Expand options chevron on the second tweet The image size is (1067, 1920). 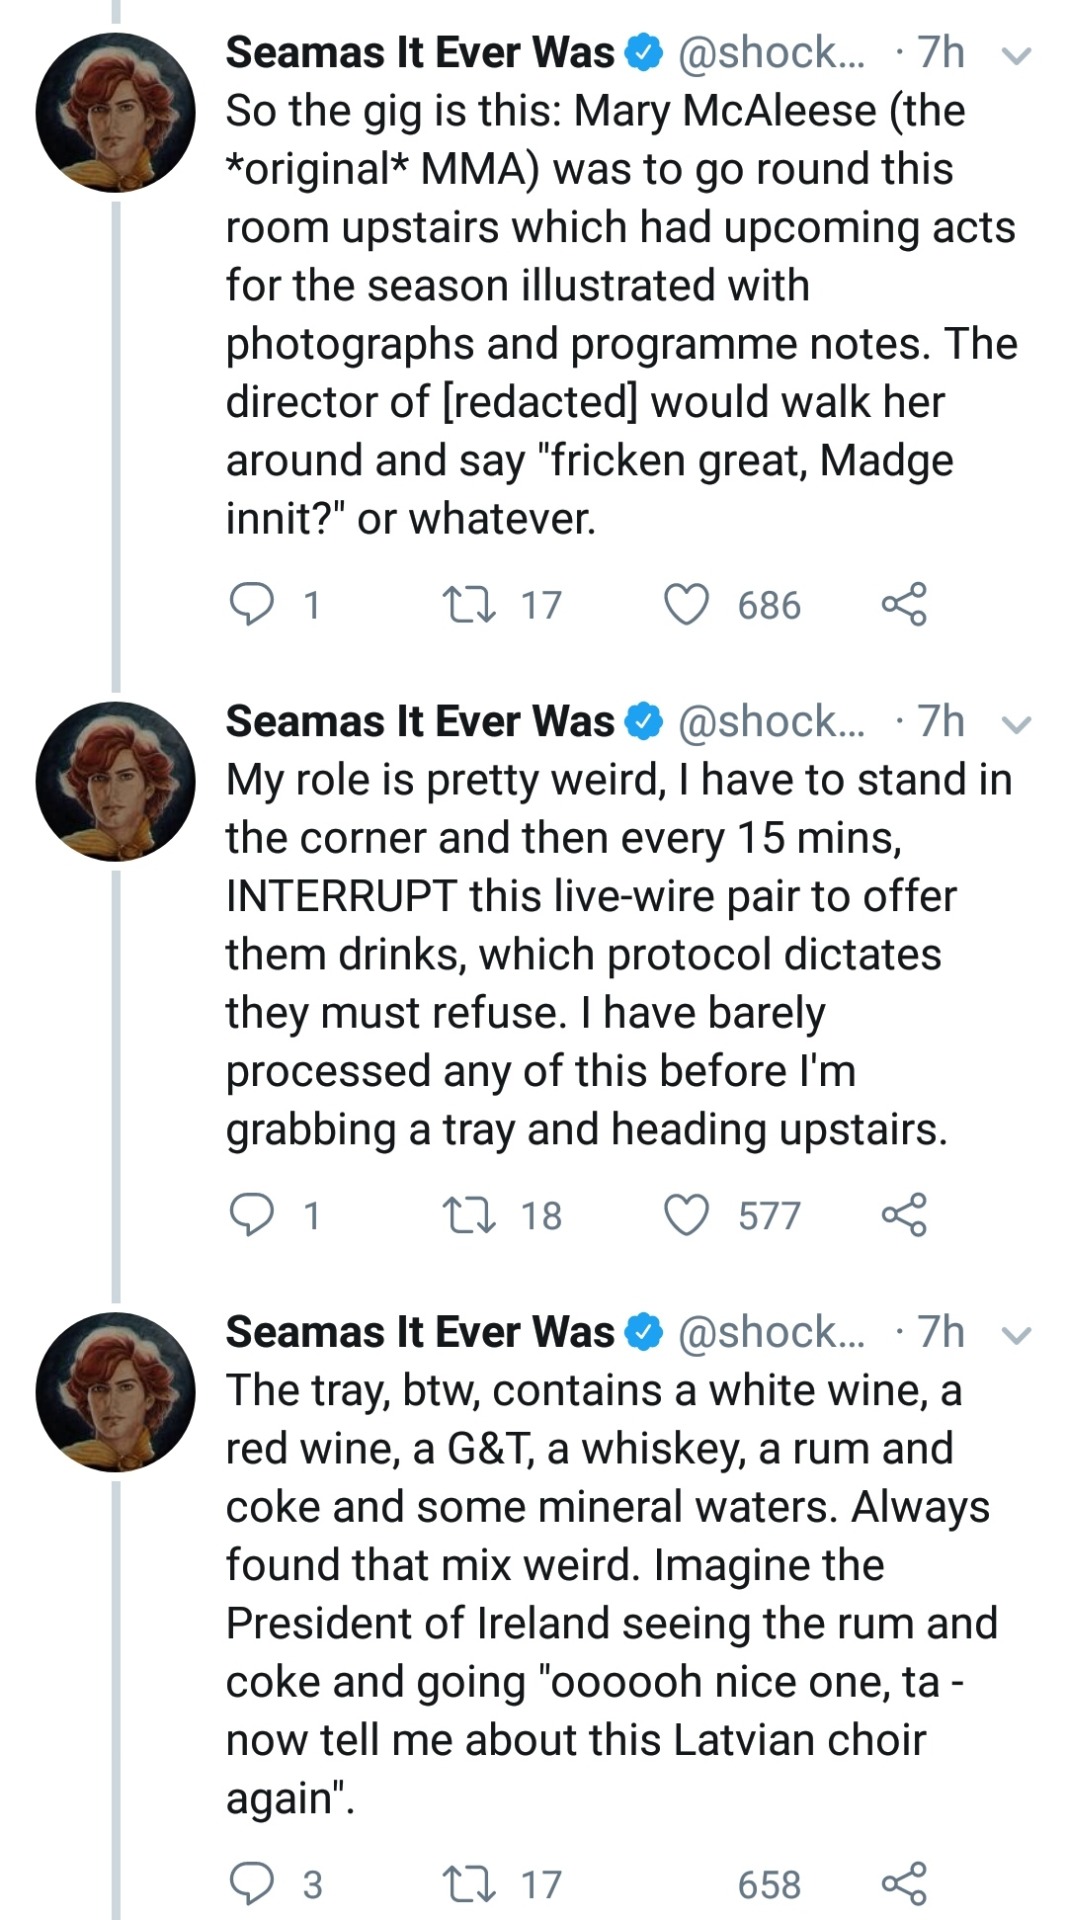[1016, 725]
